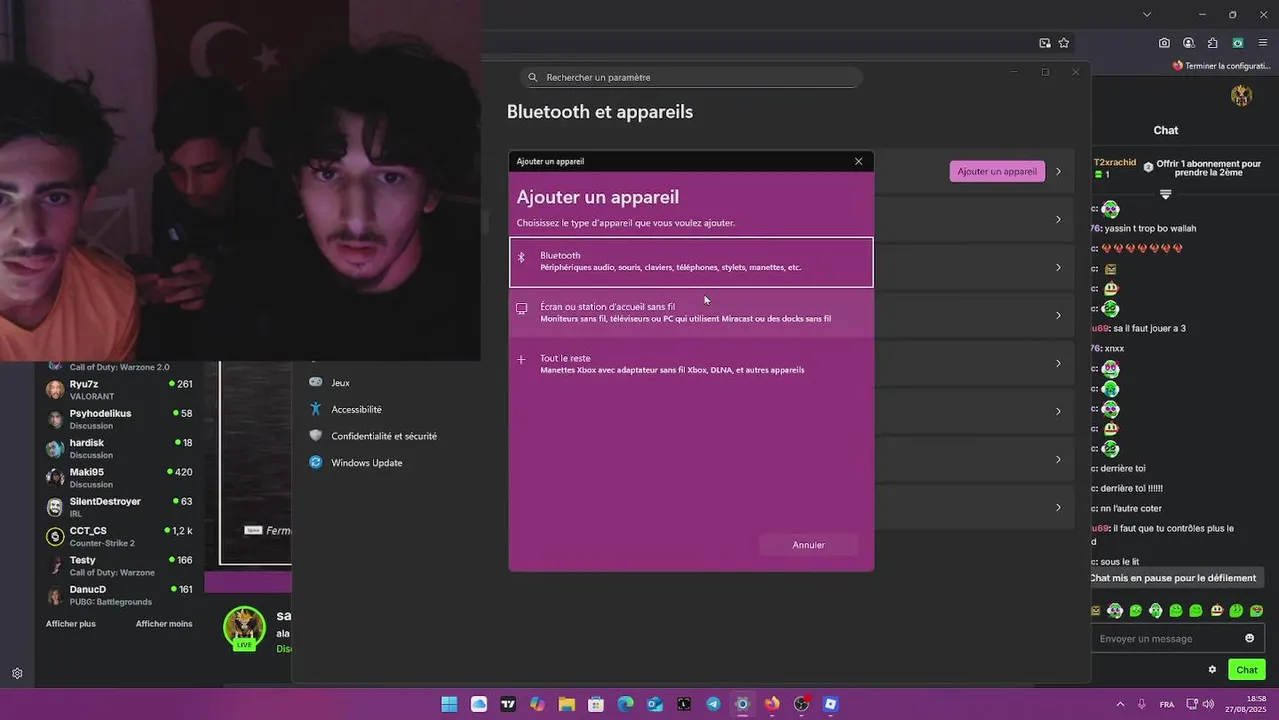The width and height of the screenshot is (1279, 720).
Task: Click the Jeux gamepad icon
Action: (316, 382)
